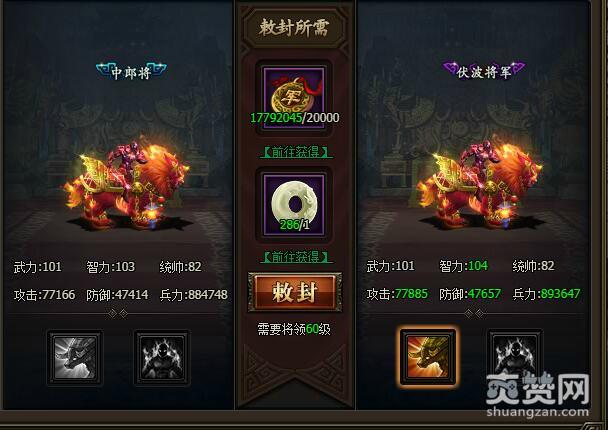Click the green 兵力 893647 stat
608x430 pixels.
(x=546, y=294)
